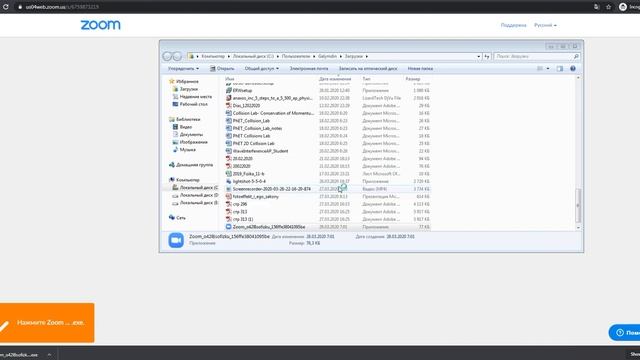Image resolution: width=640 pixels, height=360 pixels.
Task: Click the padlock icon in the address bar
Action: click(x=20, y=7)
